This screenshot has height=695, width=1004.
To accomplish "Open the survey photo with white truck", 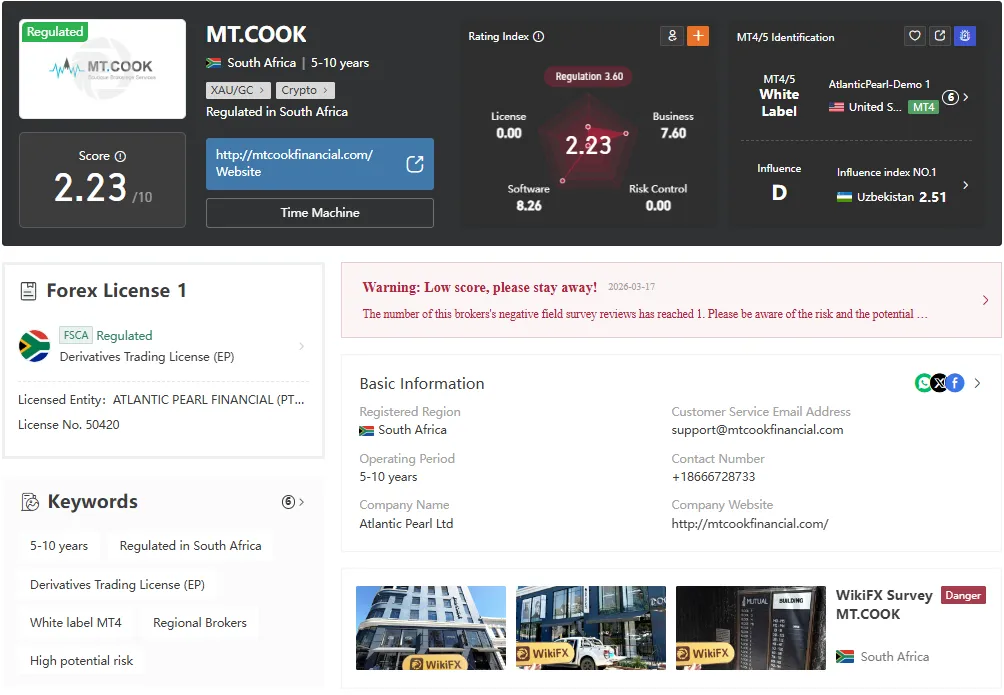I will [591, 628].
